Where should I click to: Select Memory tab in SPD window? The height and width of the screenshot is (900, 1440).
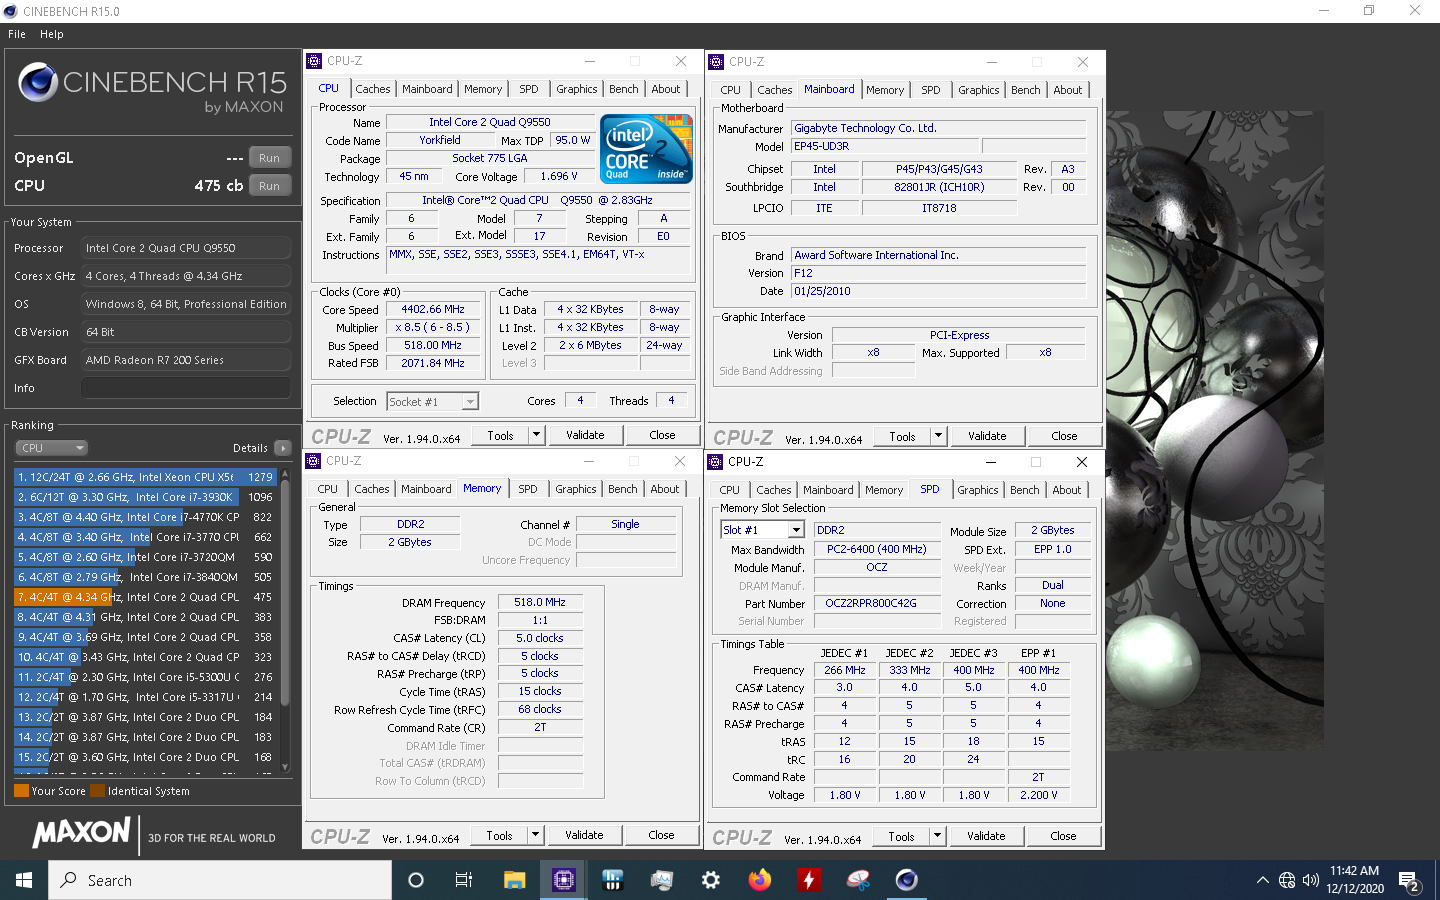tap(884, 490)
